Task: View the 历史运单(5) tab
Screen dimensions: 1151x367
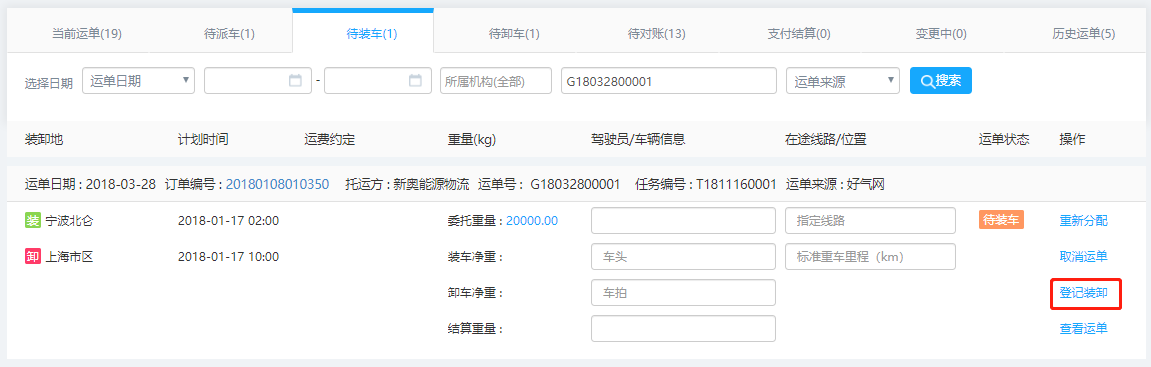Action: tap(1083, 34)
